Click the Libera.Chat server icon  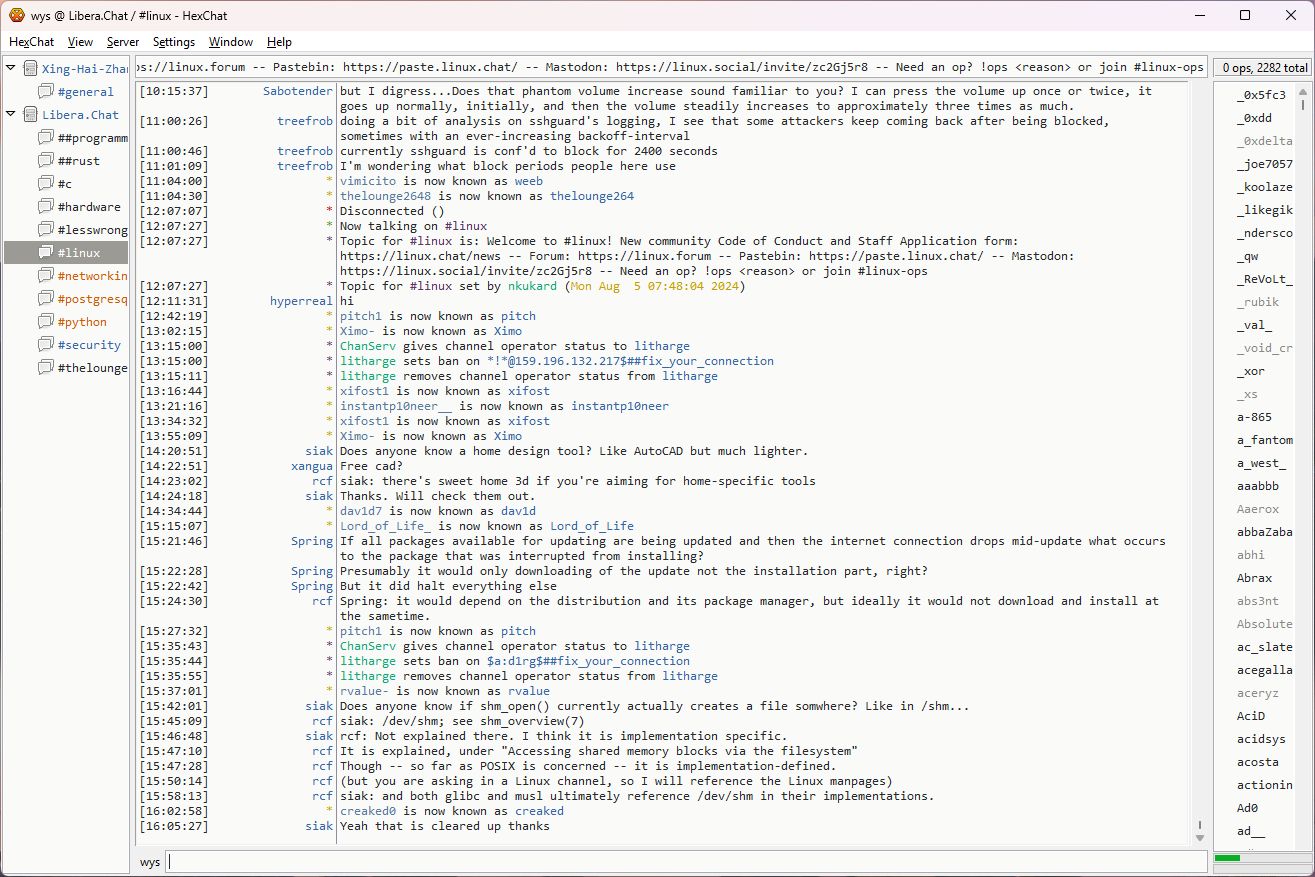[x=30, y=115]
